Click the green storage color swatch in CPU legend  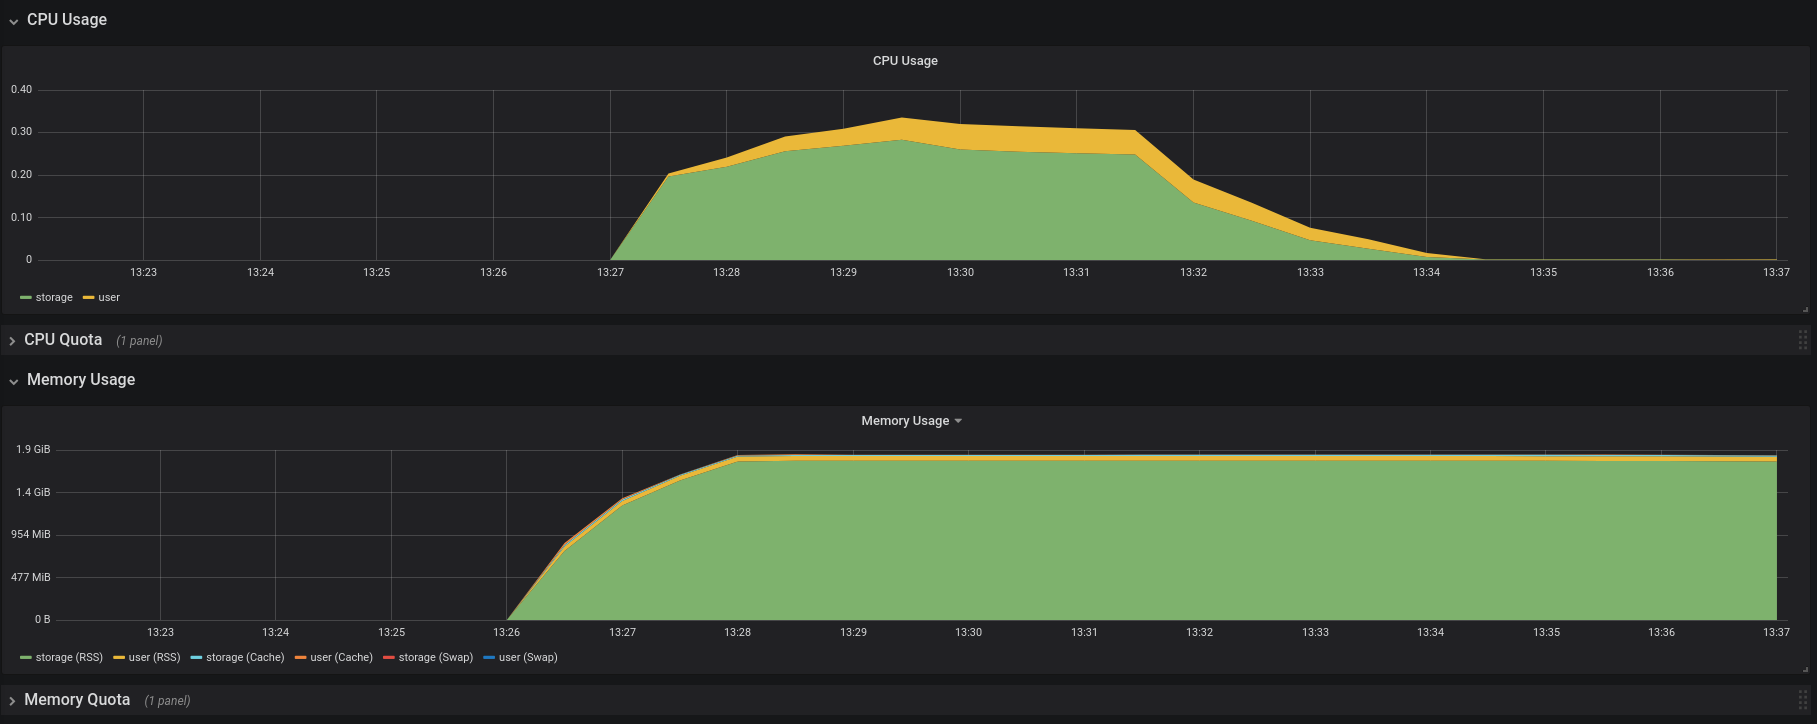point(26,298)
